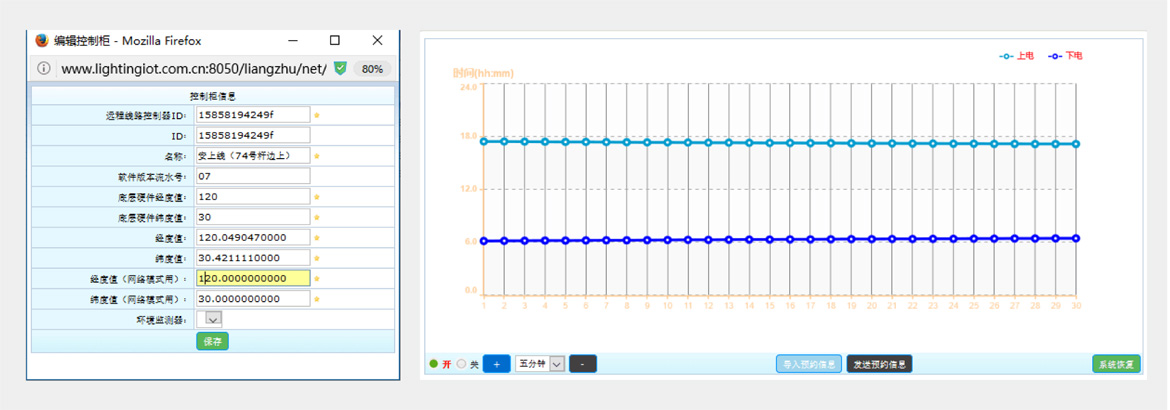The width and height of the screenshot is (1170, 410).
Task: Click the first point on the 下电 line
Action: pos(484,241)
